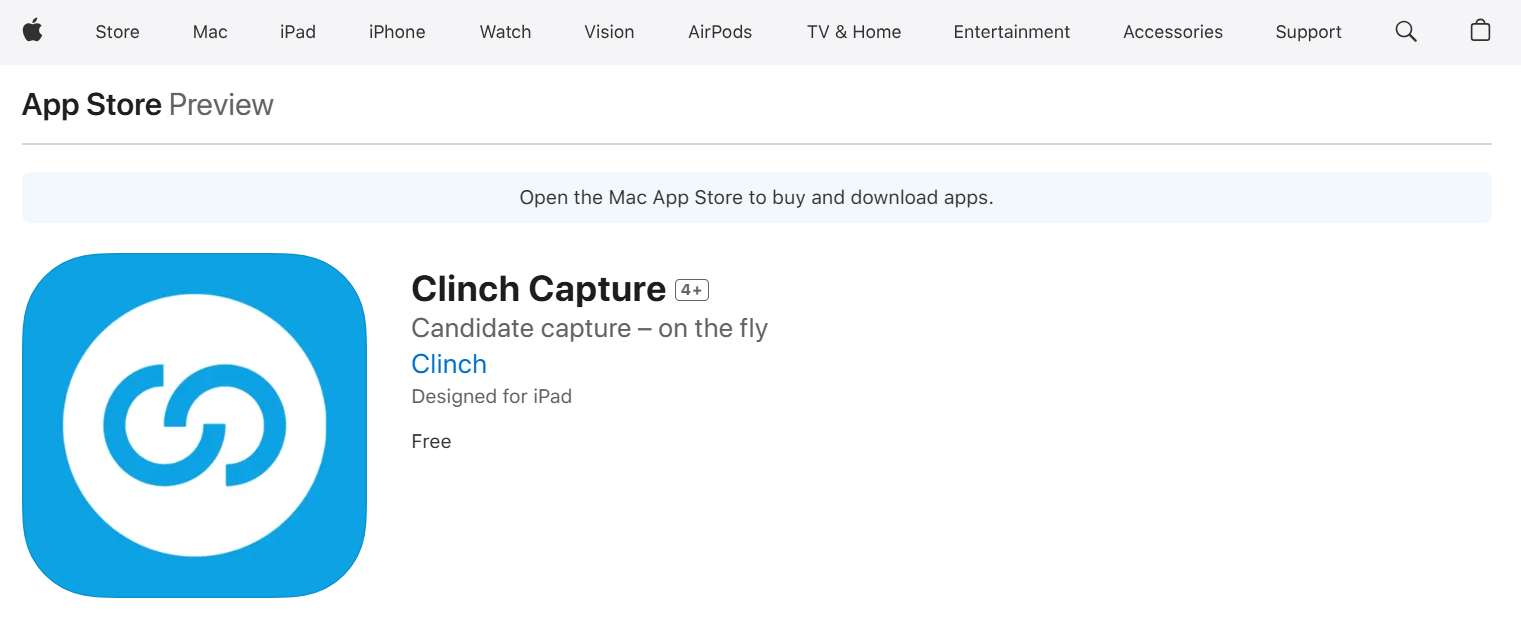Image resolution: width=1521 pixels, height=644 pixels.
Task: Select Mac in navigation bar
Action: tap(210, 32)
